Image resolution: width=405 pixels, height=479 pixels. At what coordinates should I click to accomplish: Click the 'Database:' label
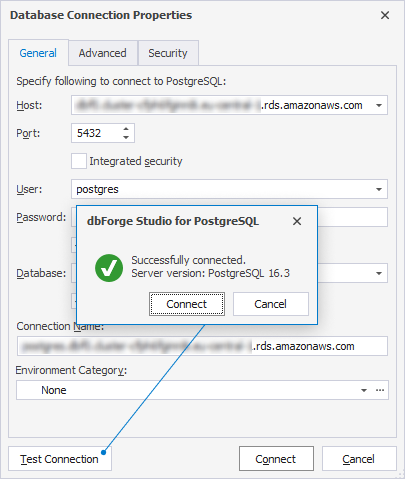click(41, 273)
